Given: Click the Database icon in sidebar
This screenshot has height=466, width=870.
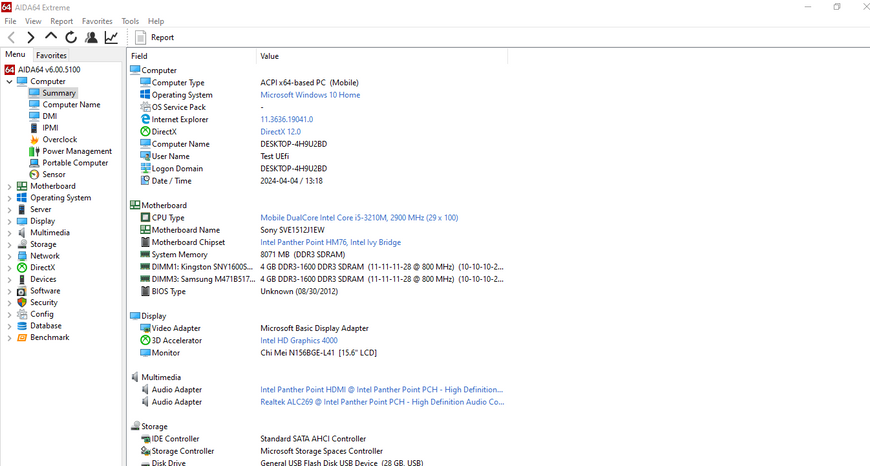Looking at the screenshot, I should (x=22, y=326).
